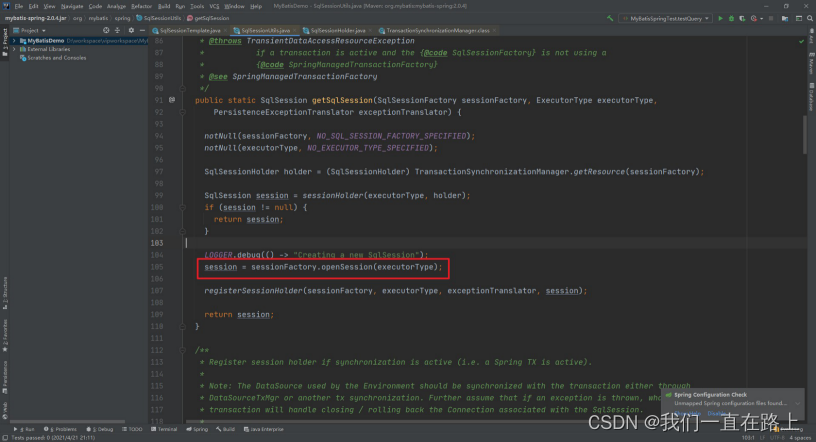Open the Spring tool window

click(197, 429)
